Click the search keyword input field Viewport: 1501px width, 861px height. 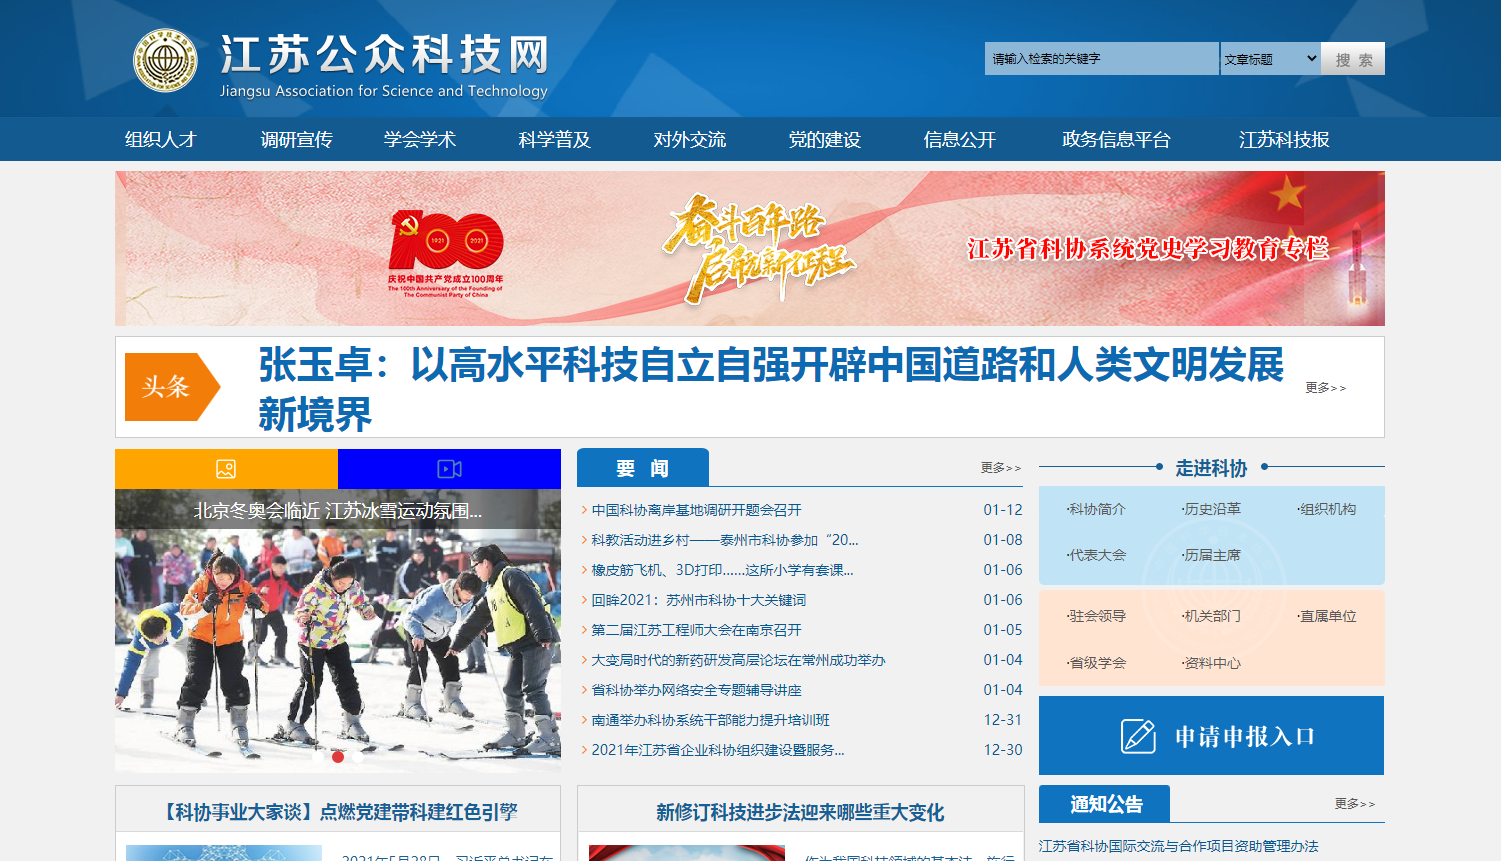1100,59
